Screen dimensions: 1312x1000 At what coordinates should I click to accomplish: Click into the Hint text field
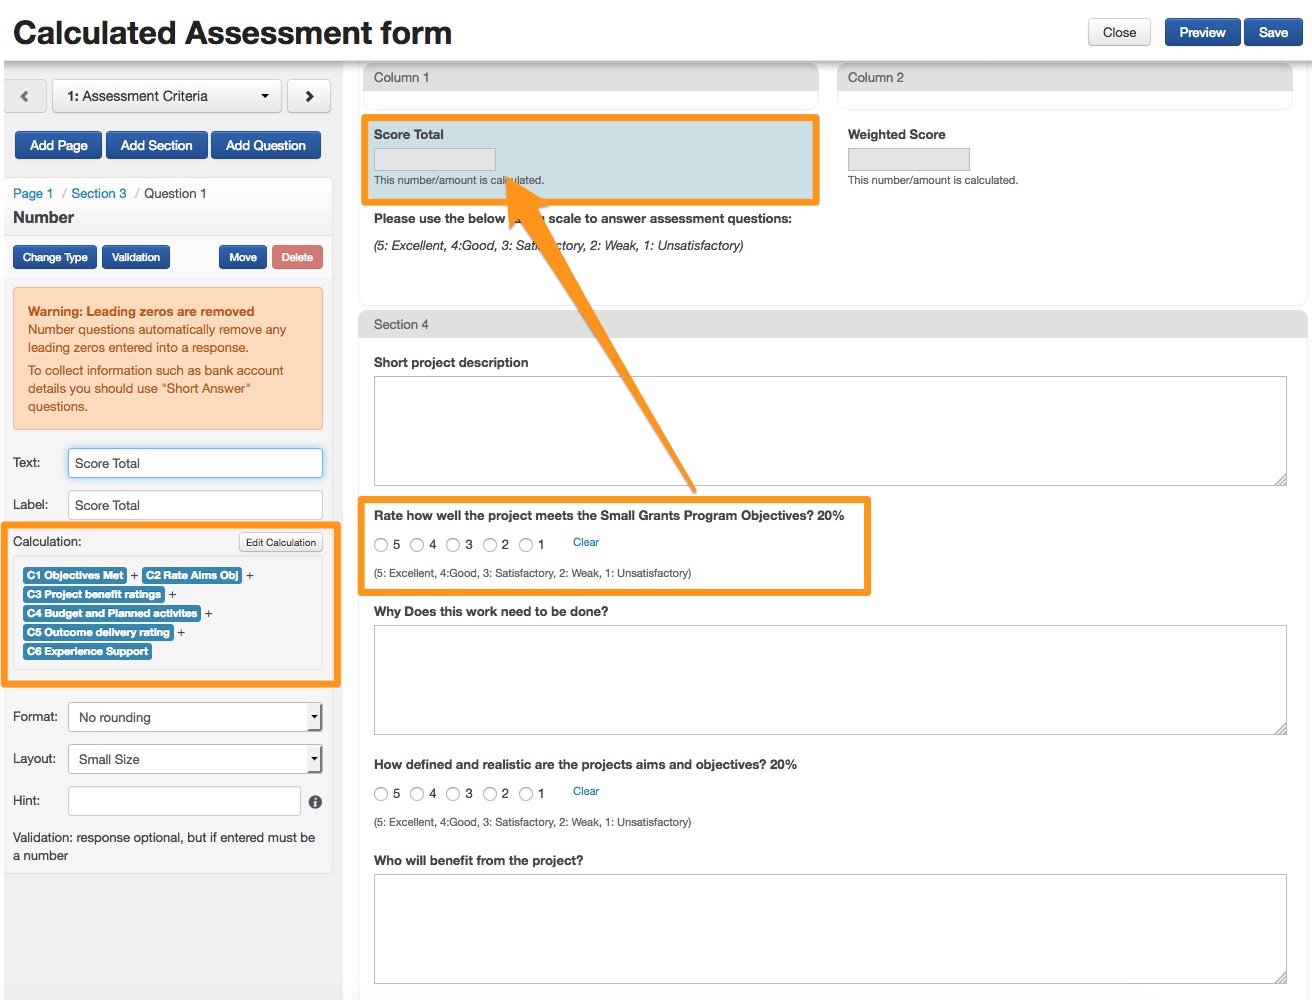pos(184,801)
